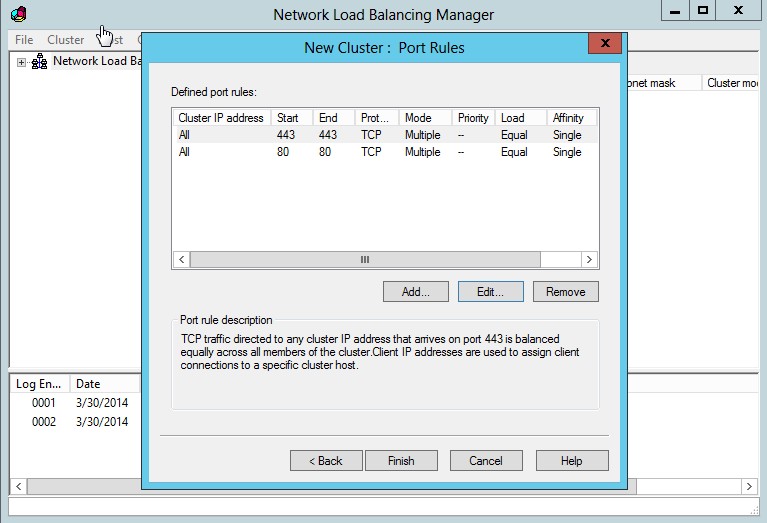Sort rules by Cluster IP address column
This screenshot has width=767, height=523.
pyautogui.click(x=221, y=118)
